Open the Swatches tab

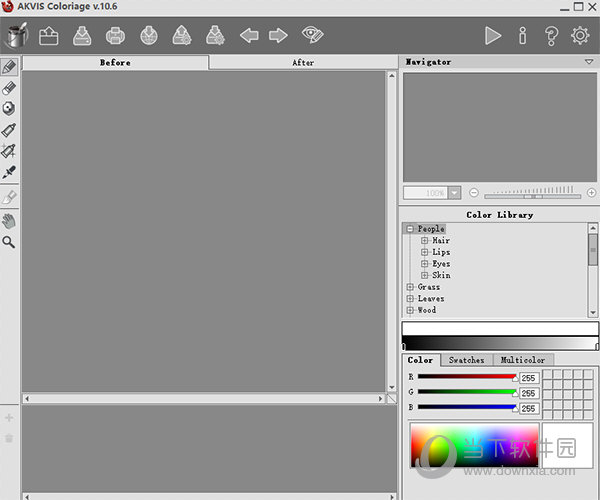(466, 360)
